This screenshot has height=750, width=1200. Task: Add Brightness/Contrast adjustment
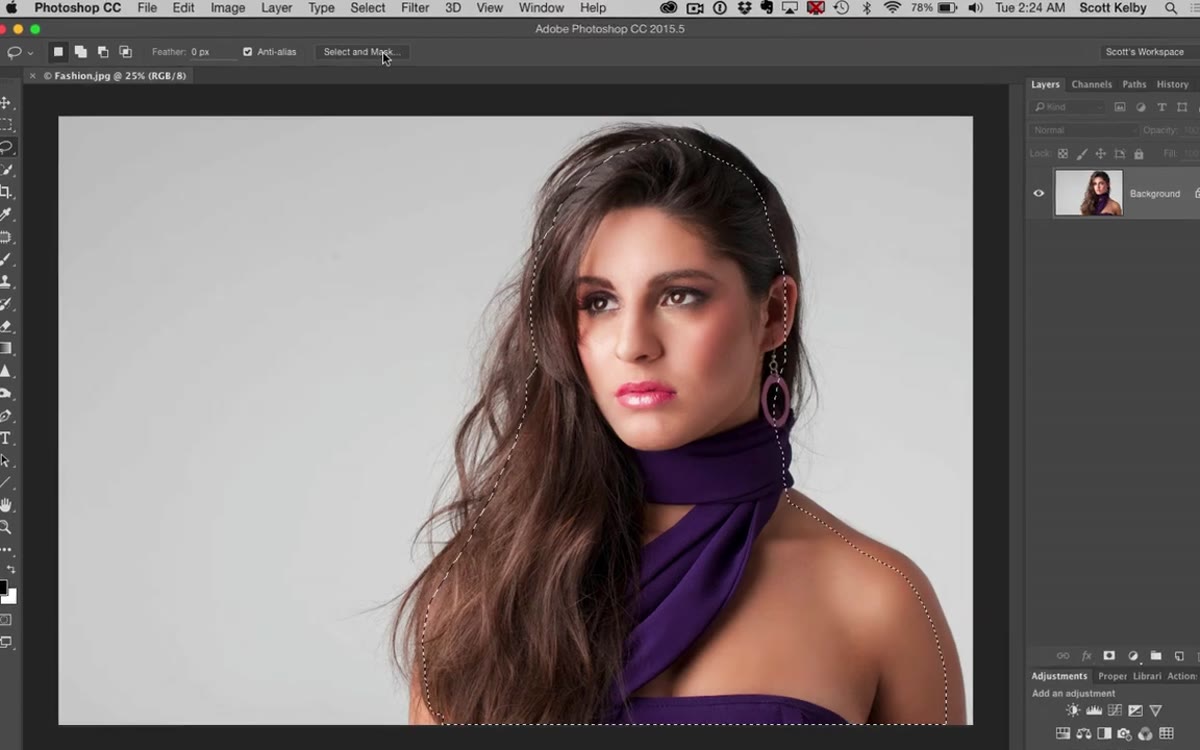[1073, 711]
